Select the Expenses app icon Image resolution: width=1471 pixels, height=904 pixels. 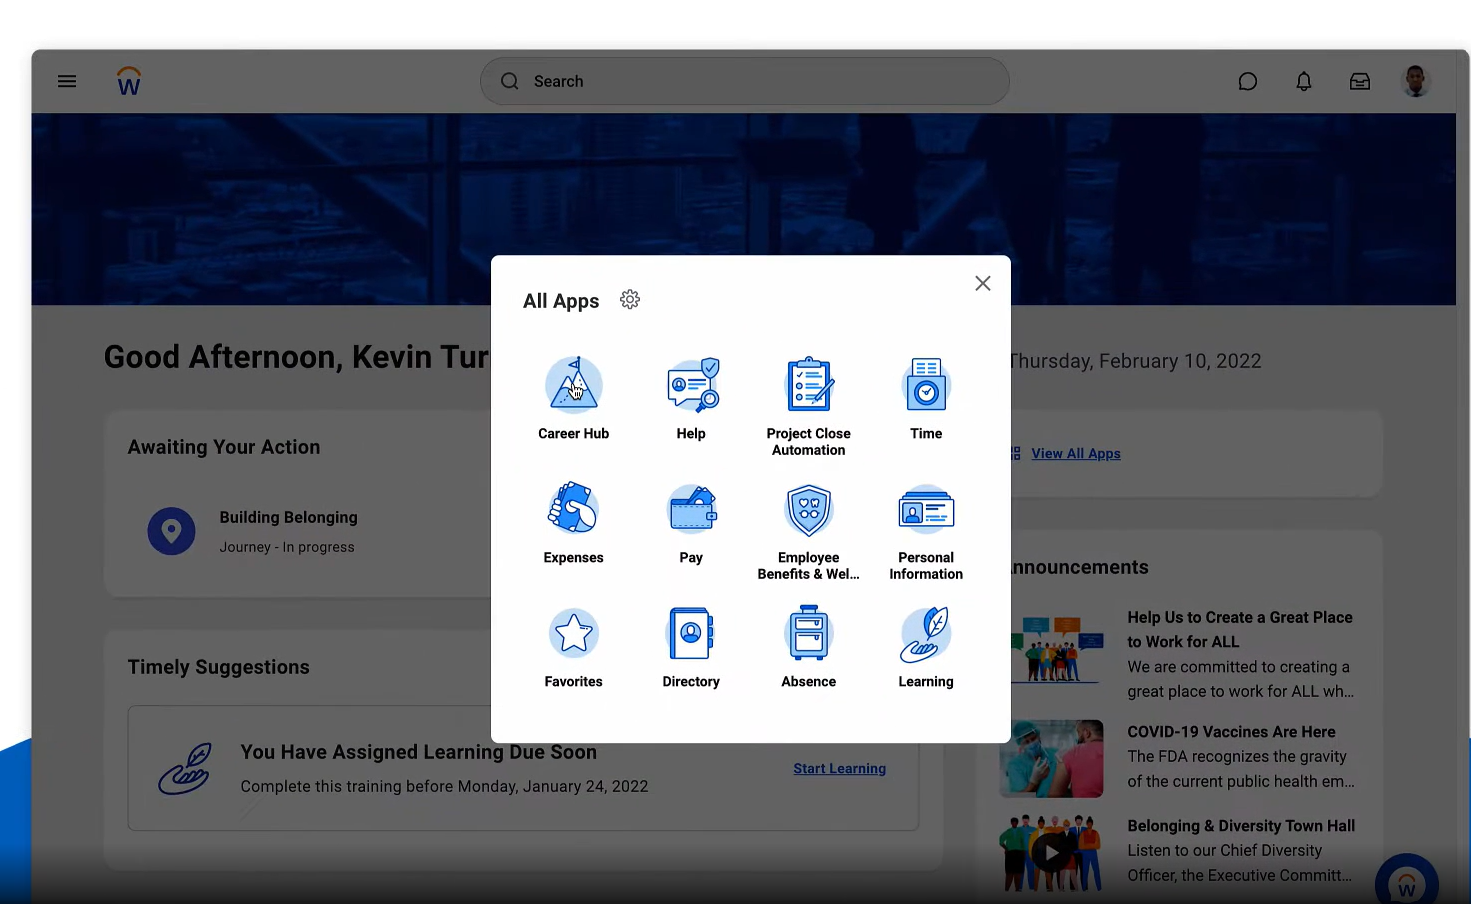pos(573,510)
